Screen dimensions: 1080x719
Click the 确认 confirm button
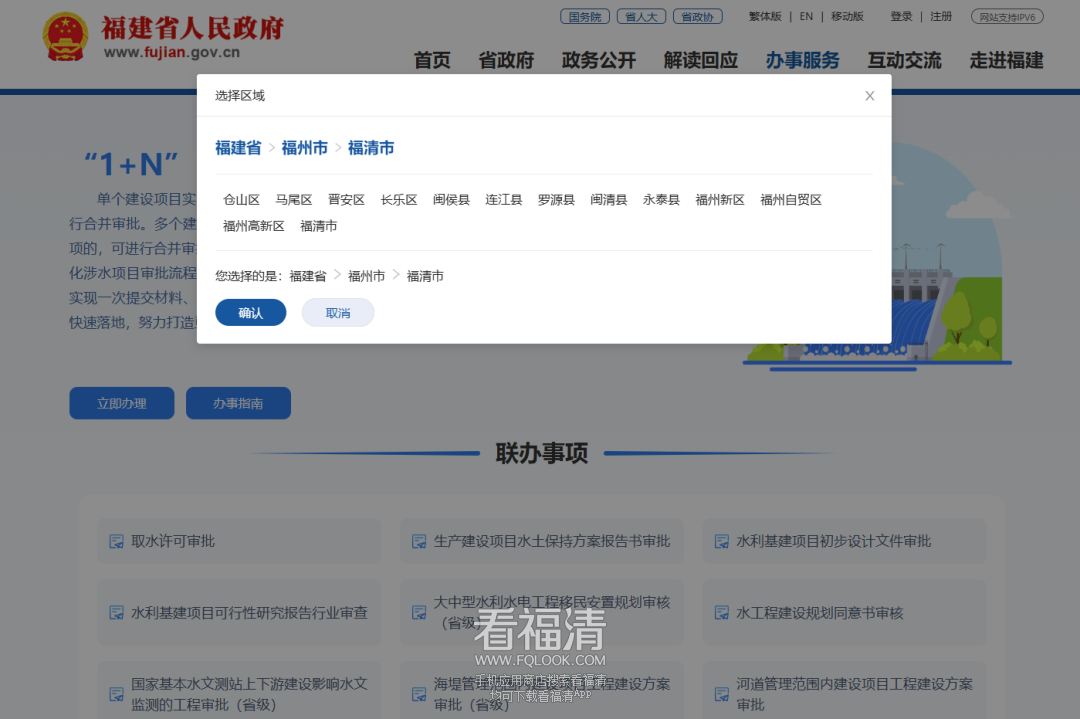coord(251,313)
